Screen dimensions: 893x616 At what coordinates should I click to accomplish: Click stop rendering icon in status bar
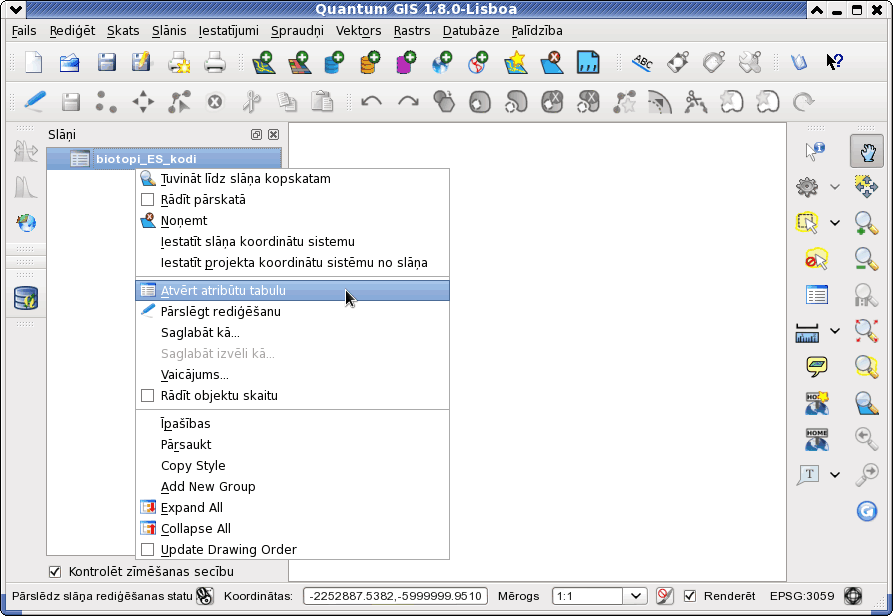point(665,596)
